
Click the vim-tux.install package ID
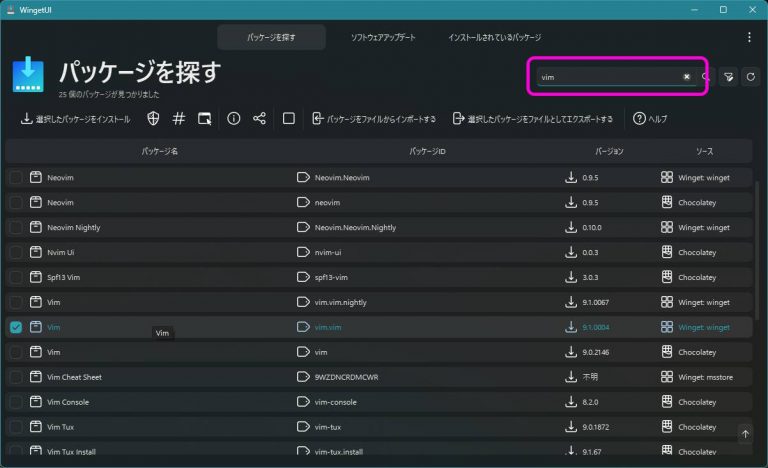pos(338,452)
